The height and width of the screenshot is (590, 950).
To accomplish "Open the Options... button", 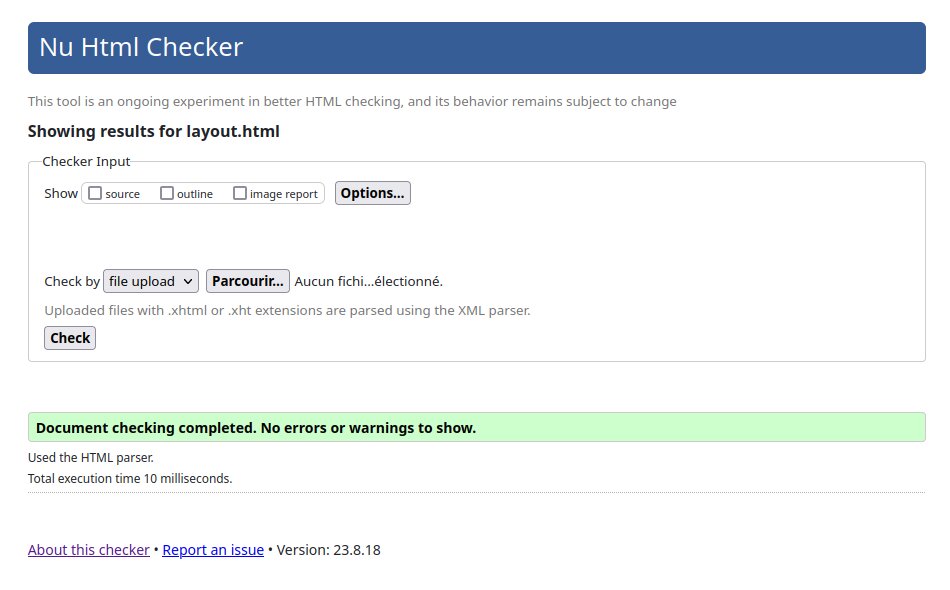I will tap(373, 193).
